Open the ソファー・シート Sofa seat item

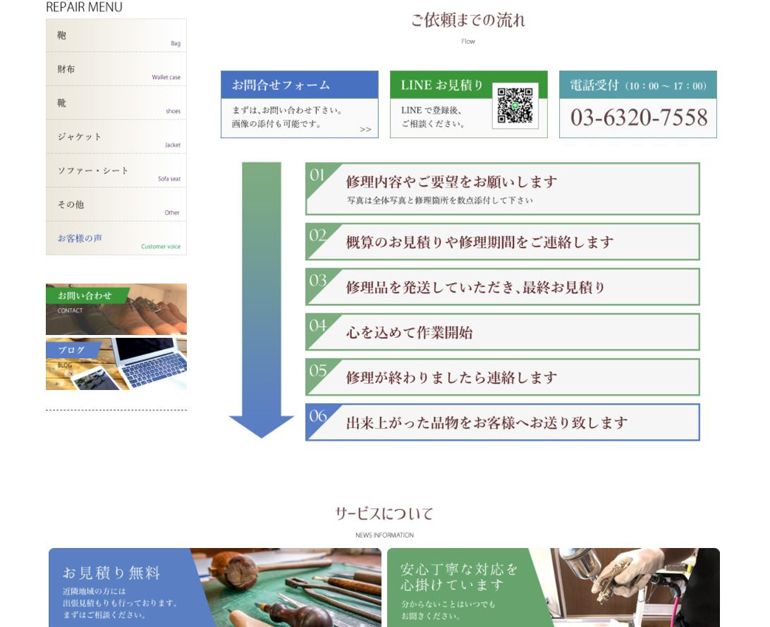tap(116, 170)
